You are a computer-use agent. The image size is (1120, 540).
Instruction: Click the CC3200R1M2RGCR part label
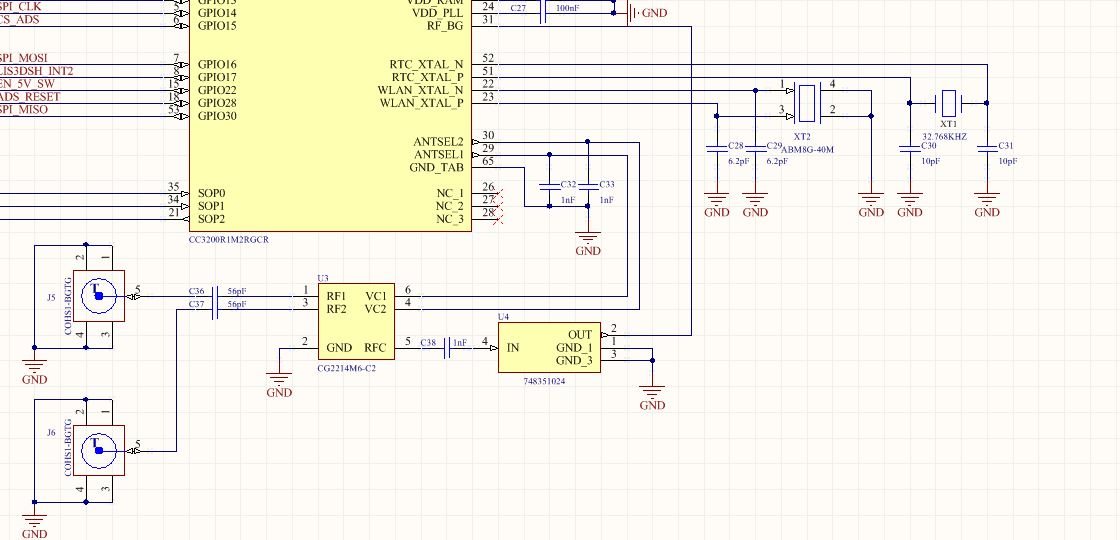coord(229,240)
